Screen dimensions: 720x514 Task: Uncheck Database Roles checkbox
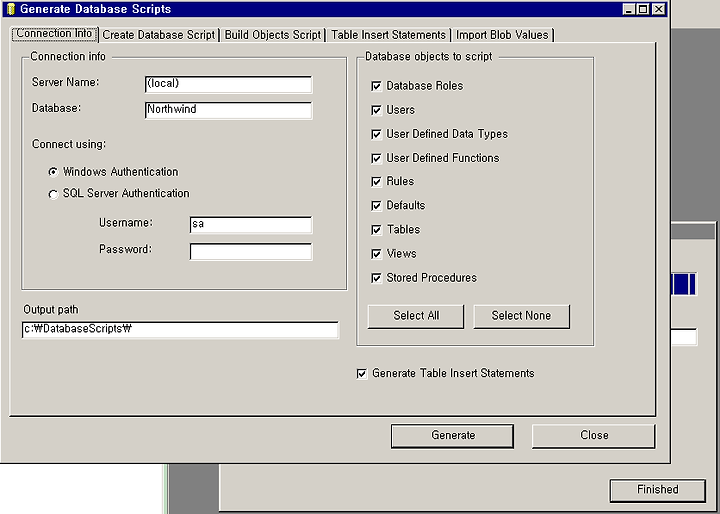pos(377,86)
